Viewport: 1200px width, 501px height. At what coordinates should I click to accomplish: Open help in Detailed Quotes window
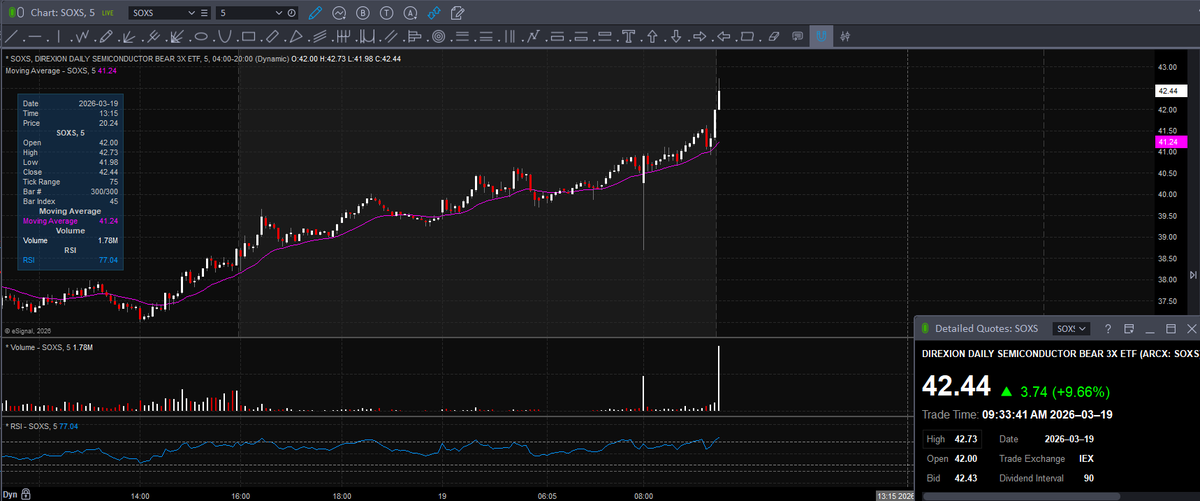(x=1108, y=328)
